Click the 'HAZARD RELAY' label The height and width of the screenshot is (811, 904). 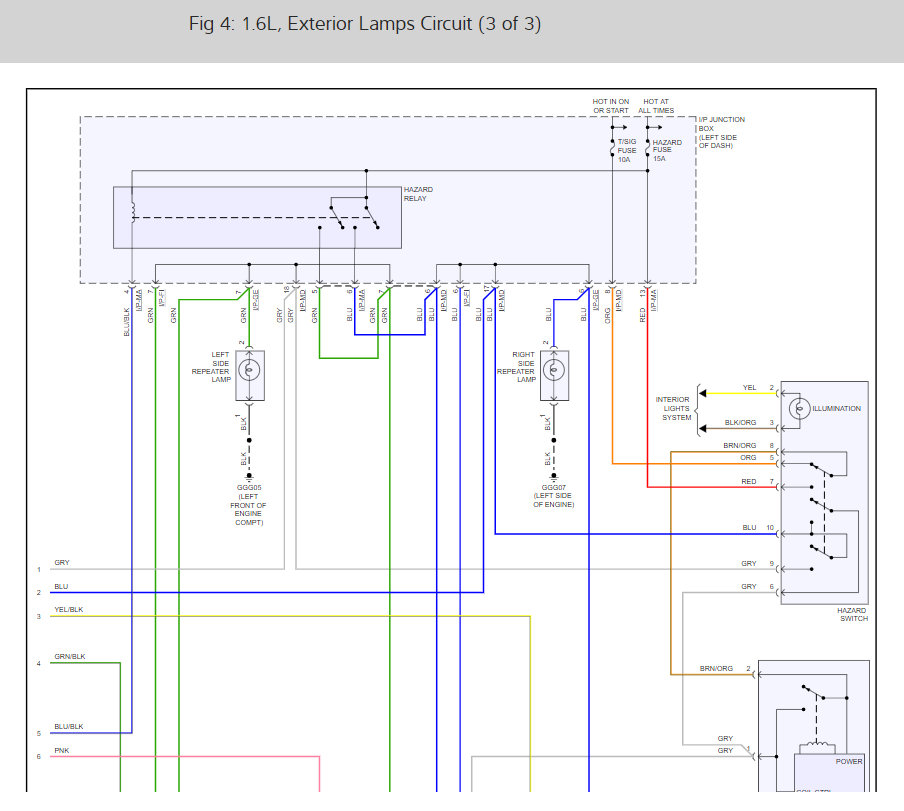click(418, 194)
